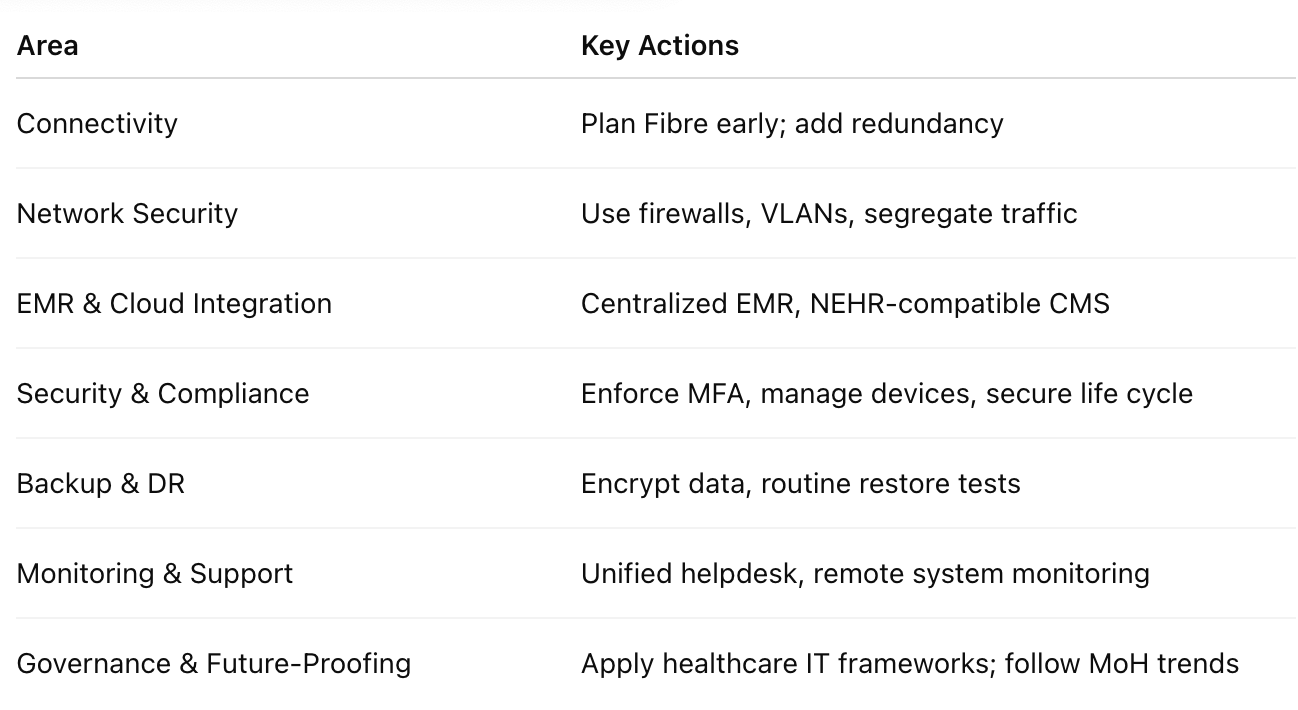Click Use firewalls, VLANs text
The height and width of the screenshot is (710, 1298).
pos(715,214)
